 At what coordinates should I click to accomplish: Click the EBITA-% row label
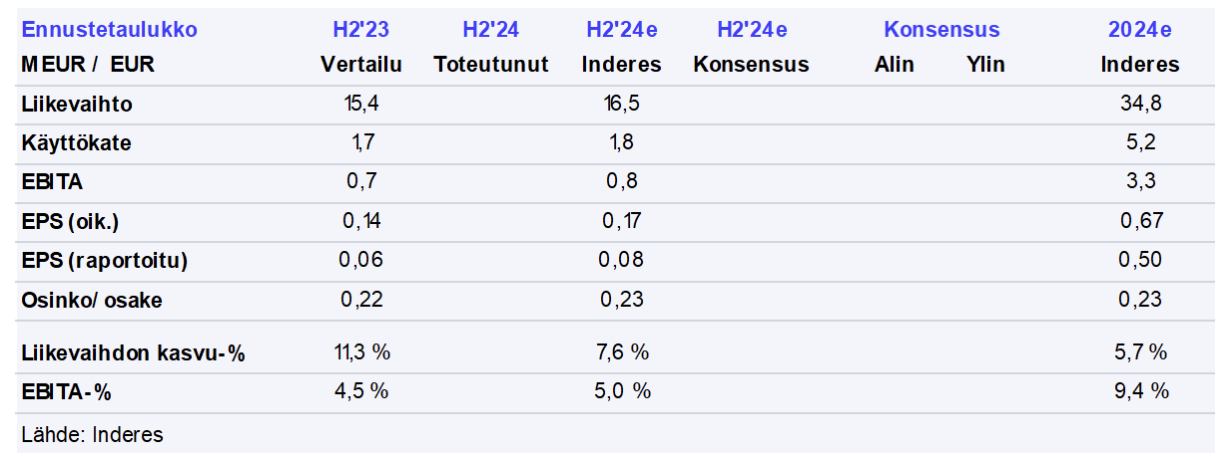[66, 392]
